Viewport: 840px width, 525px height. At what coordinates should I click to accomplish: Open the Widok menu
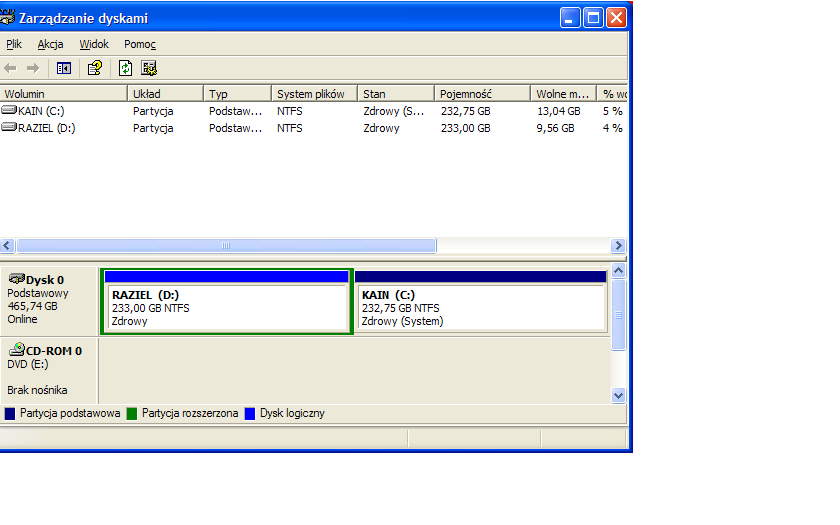tap(94, 44)
